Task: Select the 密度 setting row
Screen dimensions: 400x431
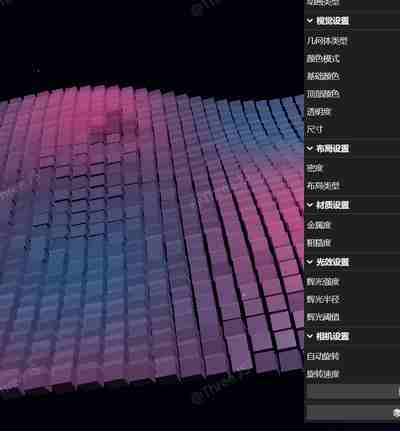Action: pyautogui.click(x=352, y=168)
